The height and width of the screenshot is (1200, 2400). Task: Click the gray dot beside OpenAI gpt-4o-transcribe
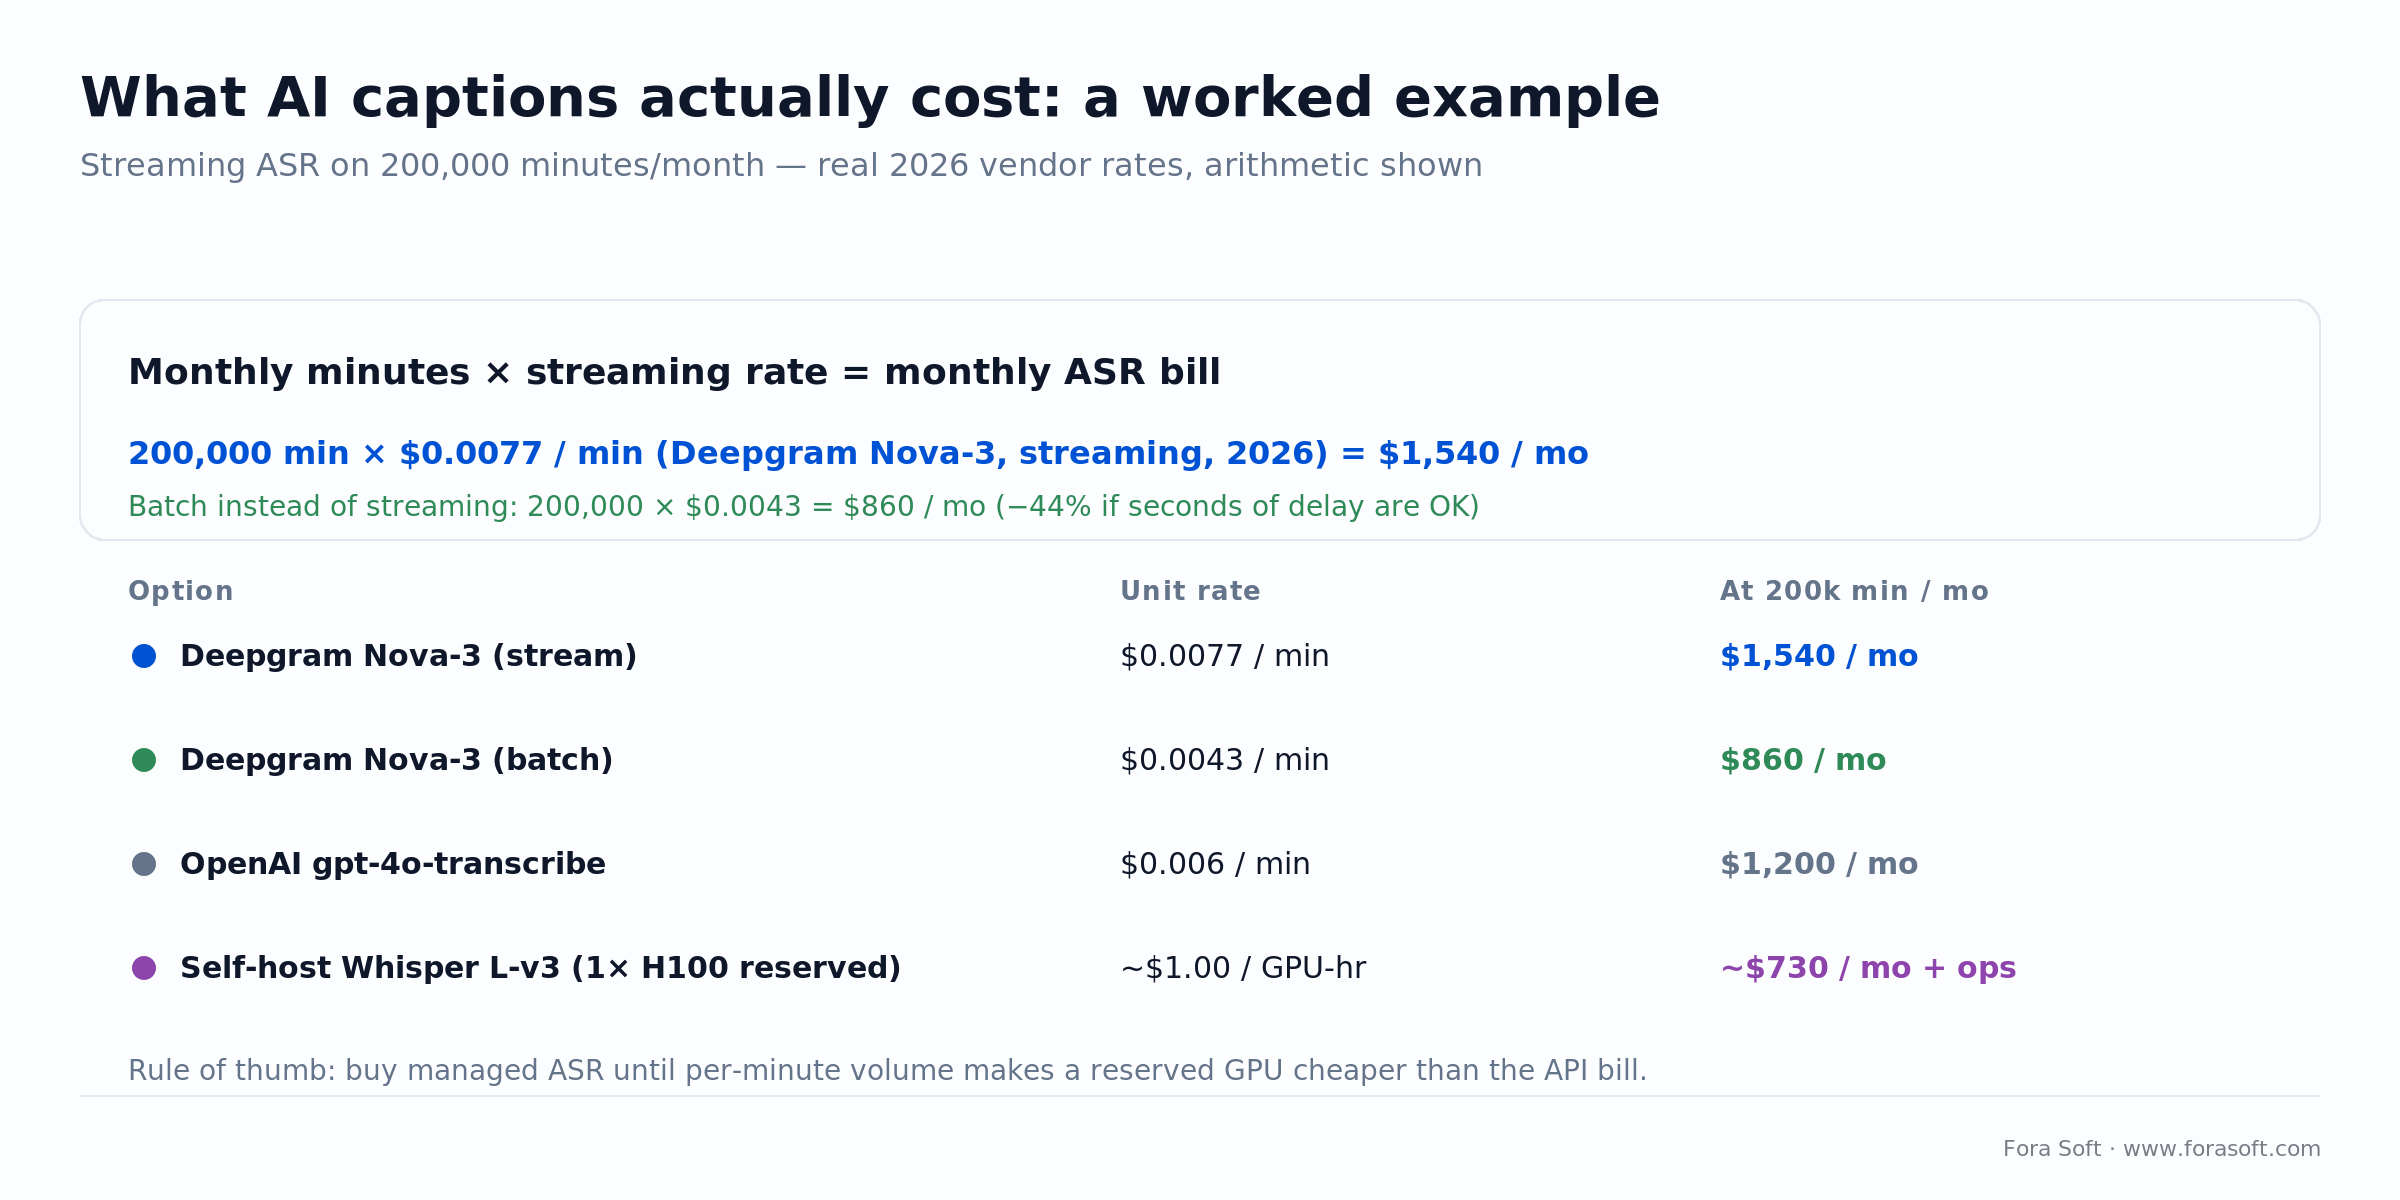[x=144, y=864]
